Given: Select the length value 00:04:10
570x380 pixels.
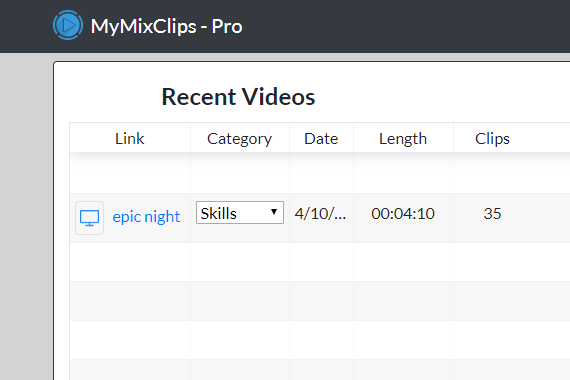Looking at the screenshot, I should pyautogui.click(x=403, y=213).
